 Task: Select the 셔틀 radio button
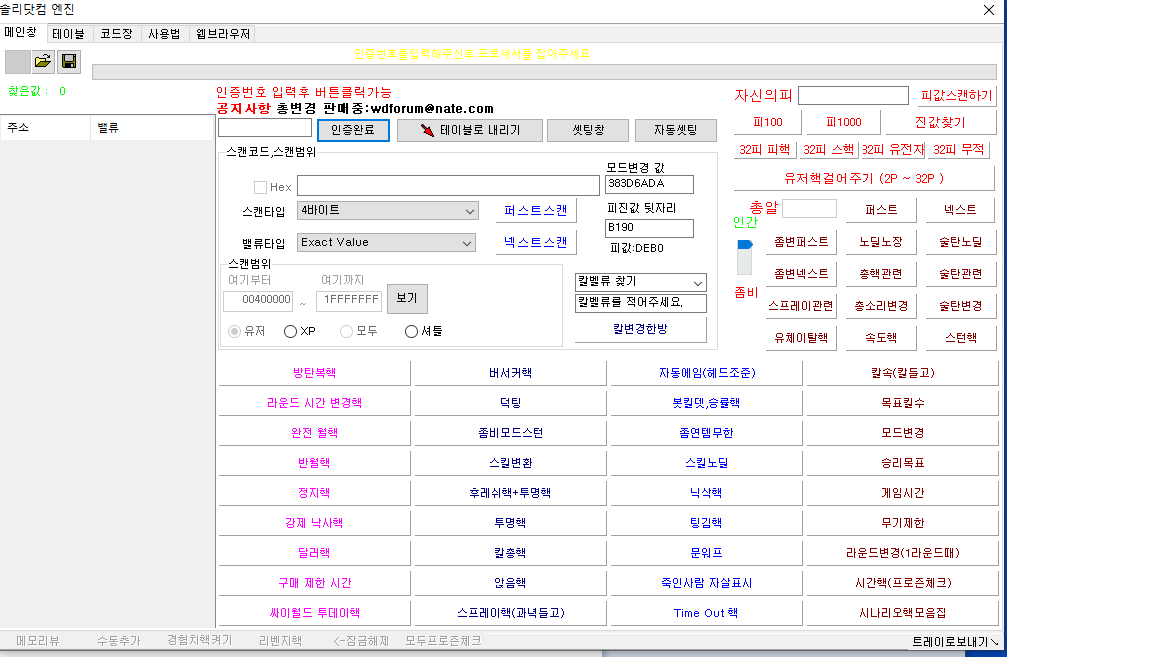click(411, 331)
